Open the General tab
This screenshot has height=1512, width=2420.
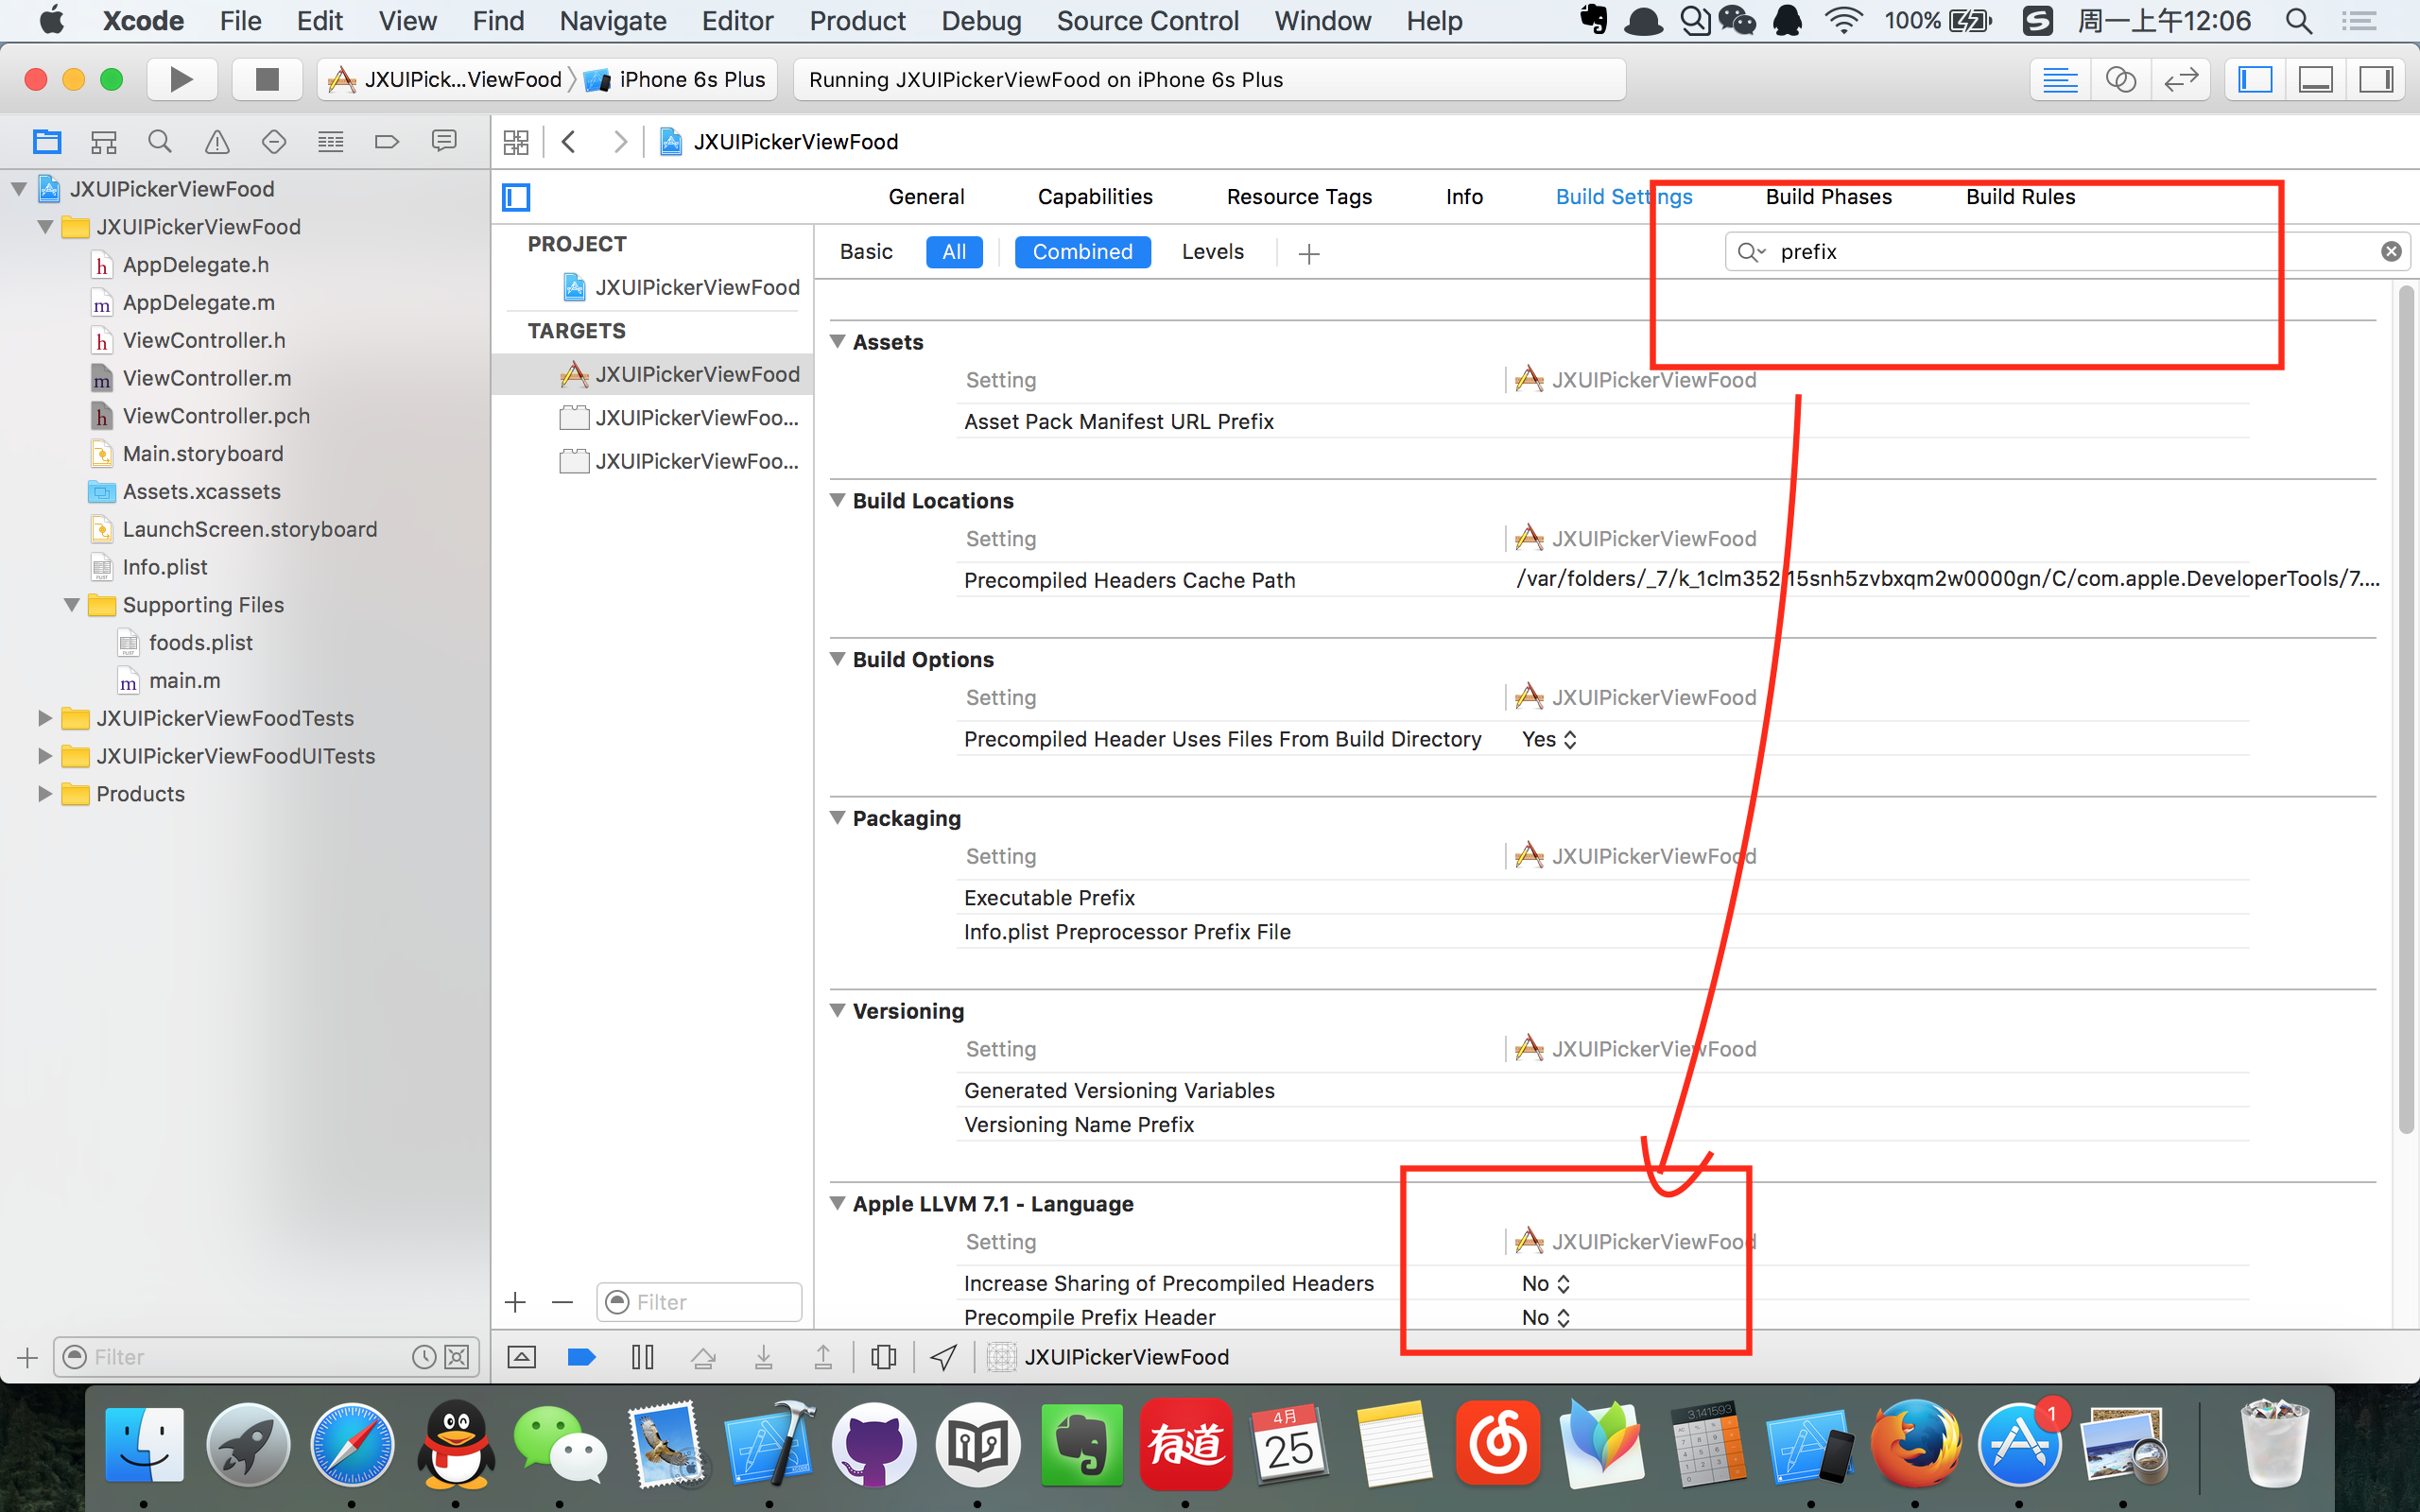tap(926, 197)
